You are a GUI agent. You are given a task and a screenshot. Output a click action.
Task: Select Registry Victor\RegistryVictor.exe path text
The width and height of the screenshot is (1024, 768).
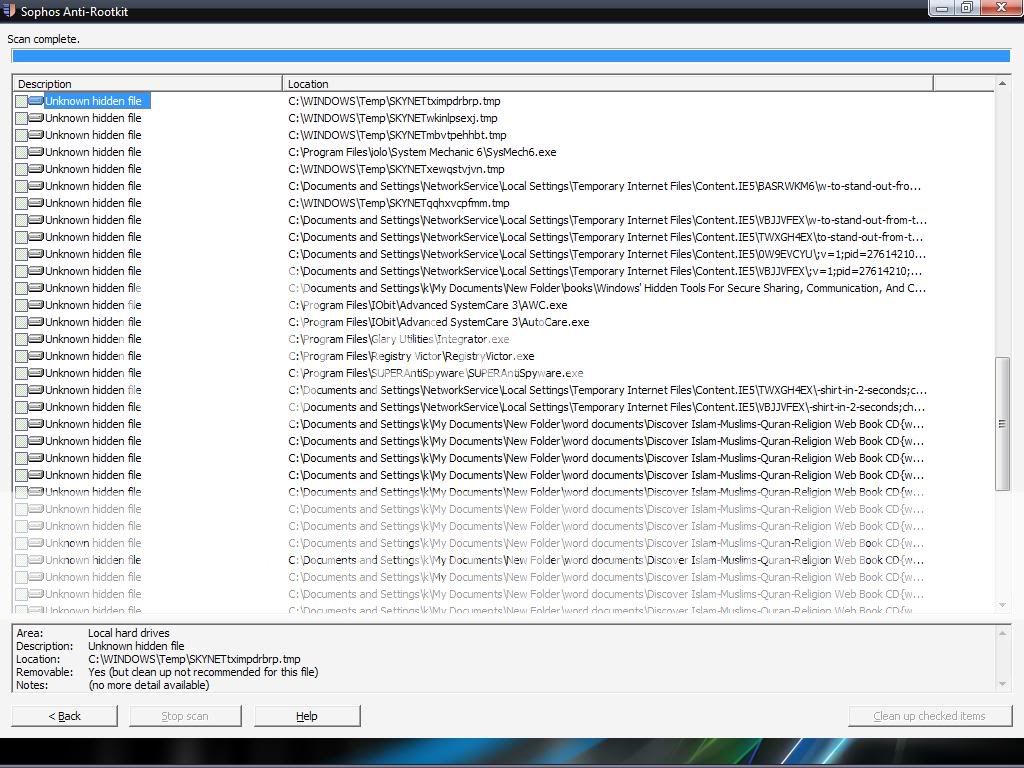tap(411, 355)
